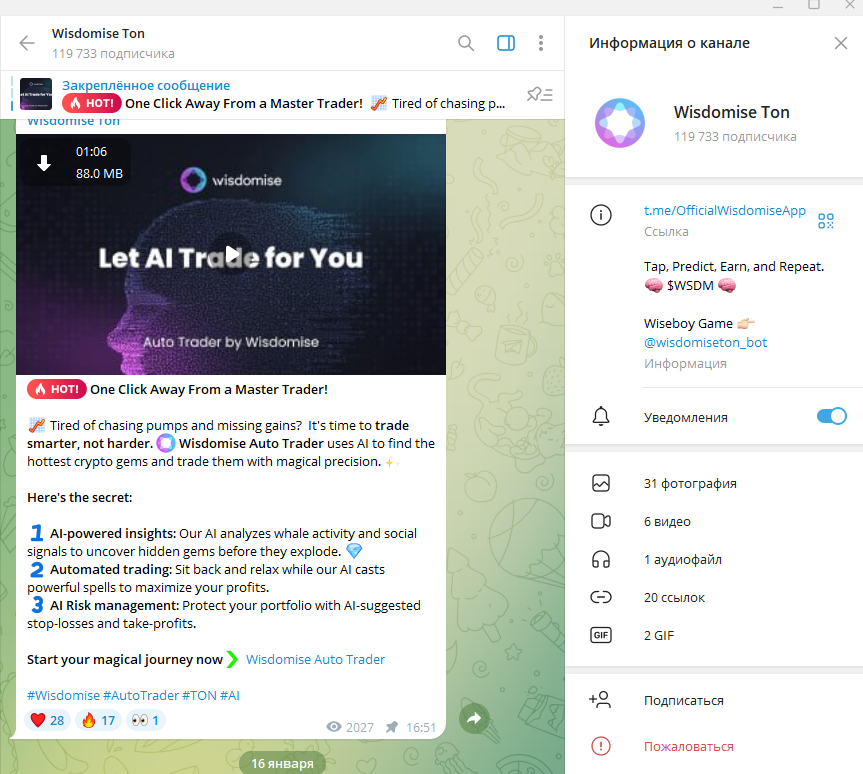This screenshot has width=863, height=774.
Task: Click Подписаться to join the channel
Action: [684, 700]
